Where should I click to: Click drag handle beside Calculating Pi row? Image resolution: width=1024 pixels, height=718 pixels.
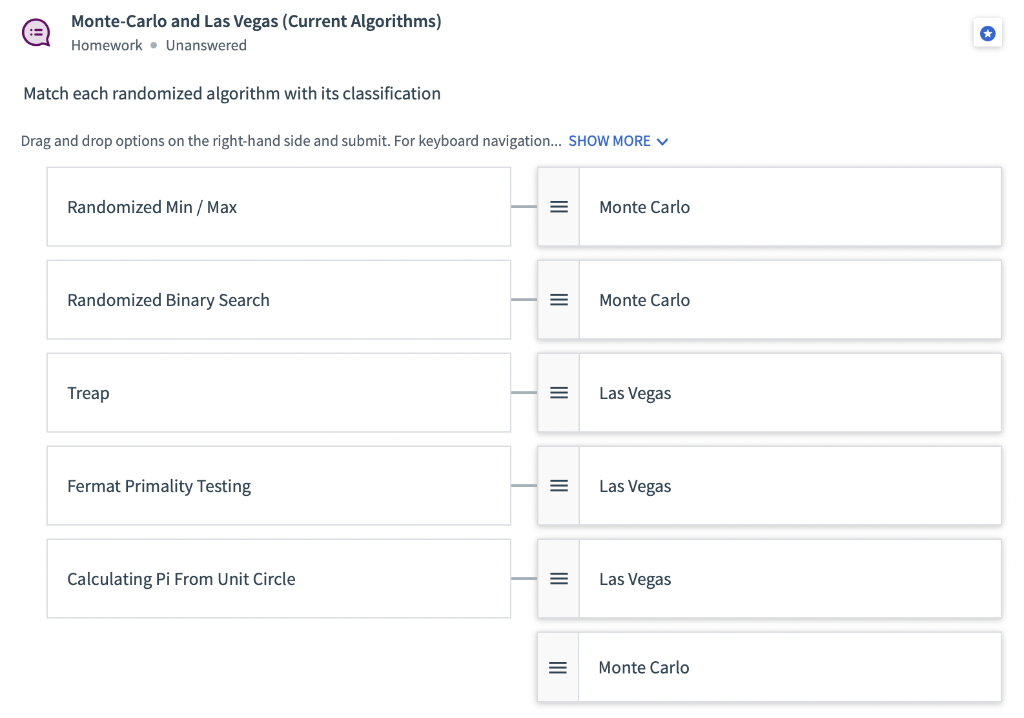click(559, 579)
